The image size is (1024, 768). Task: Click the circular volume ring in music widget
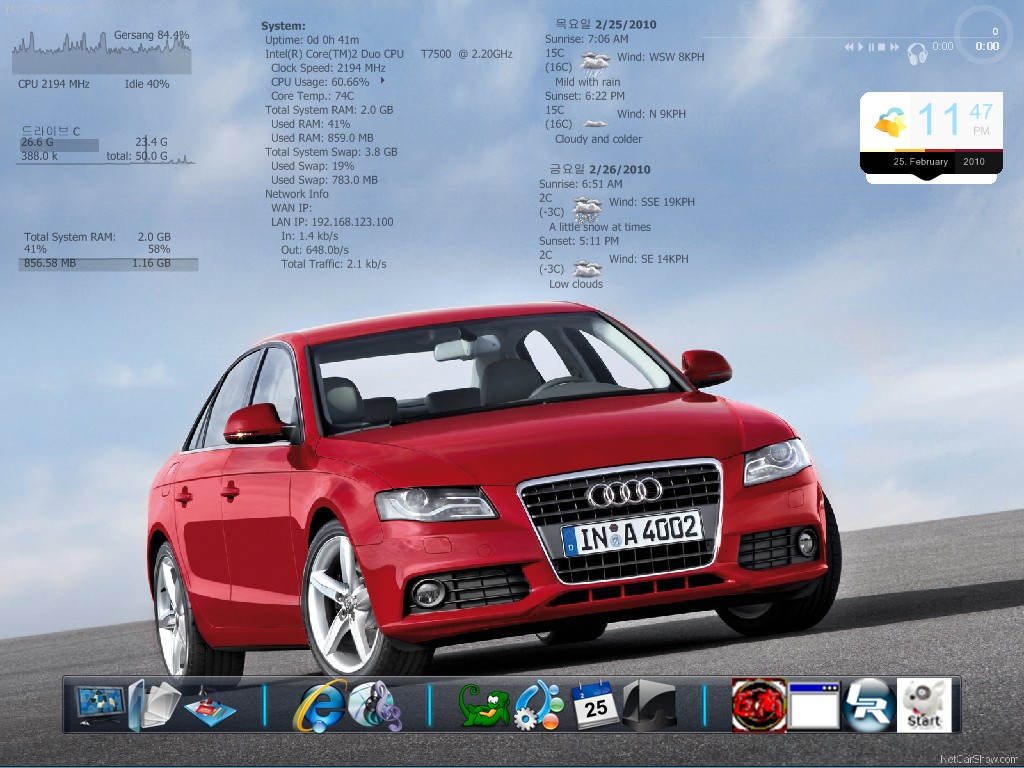coord(985,35)
